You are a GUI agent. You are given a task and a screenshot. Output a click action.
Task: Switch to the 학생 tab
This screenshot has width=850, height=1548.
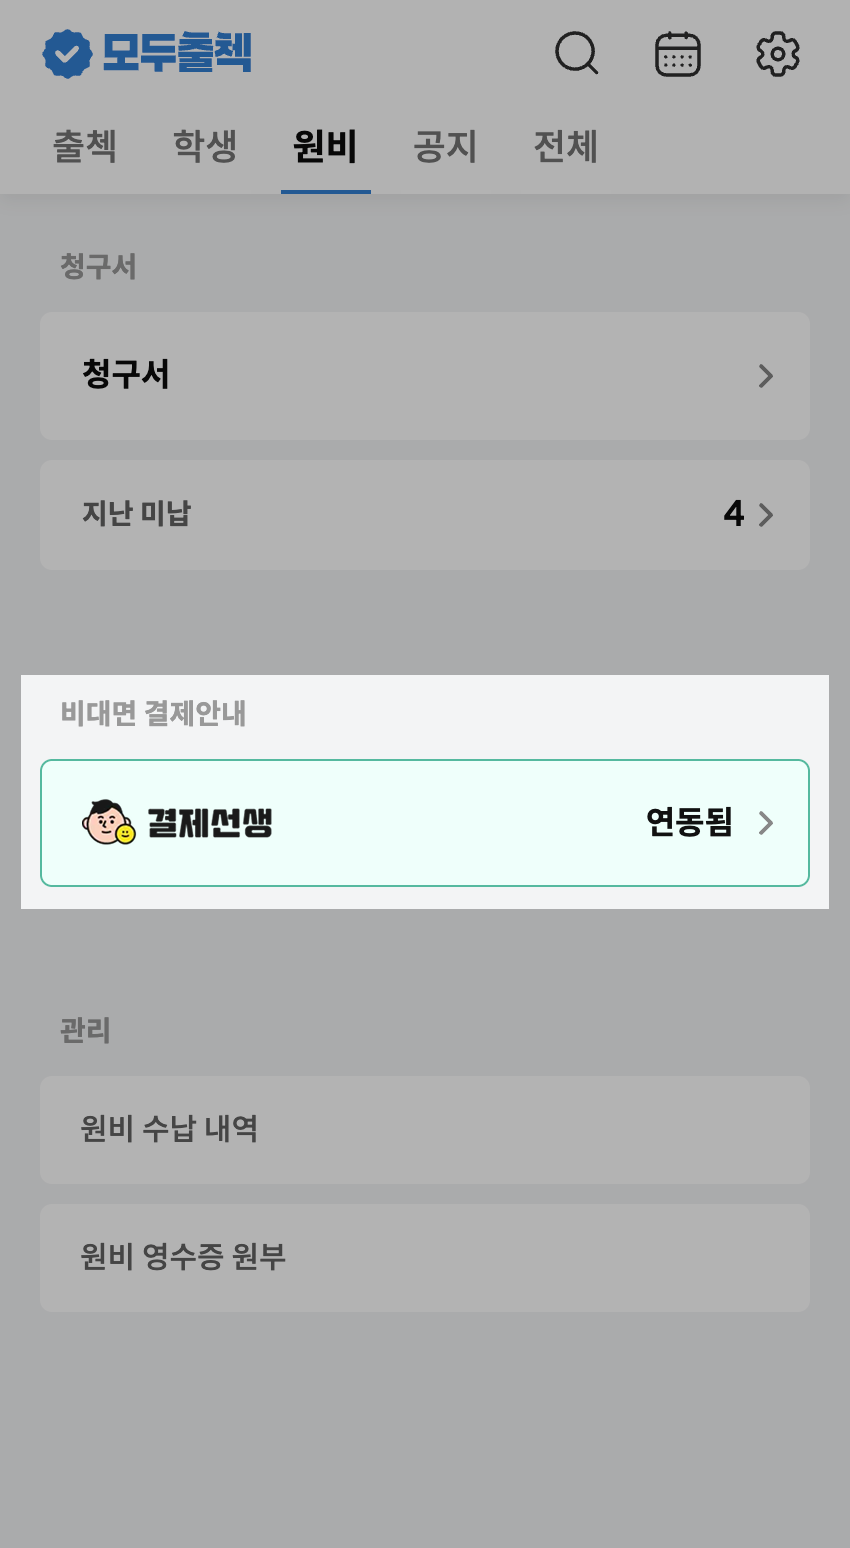point(205,147)
